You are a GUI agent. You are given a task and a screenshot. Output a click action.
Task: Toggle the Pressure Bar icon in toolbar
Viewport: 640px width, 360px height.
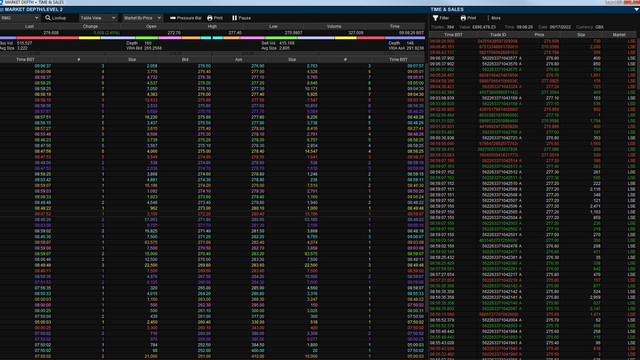coord(173,18)
